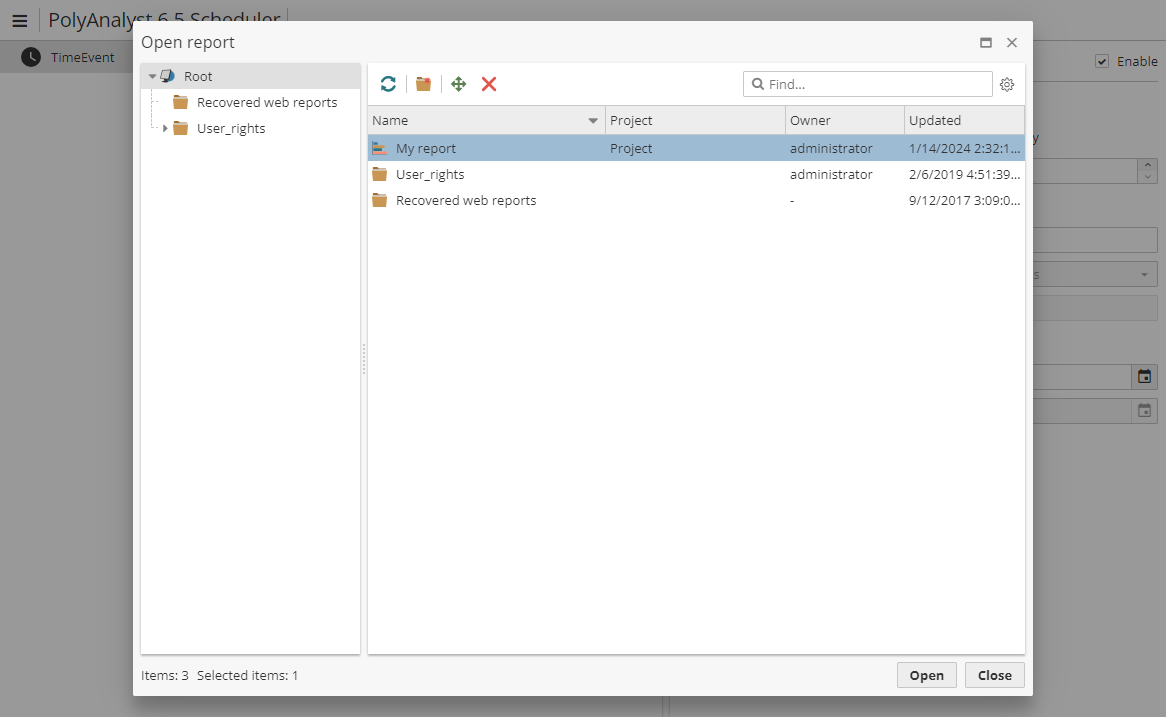The width and height of the screenshot is (1166, 717).
Task: Open the hamburger menu at top left
Action: (20, 21)
